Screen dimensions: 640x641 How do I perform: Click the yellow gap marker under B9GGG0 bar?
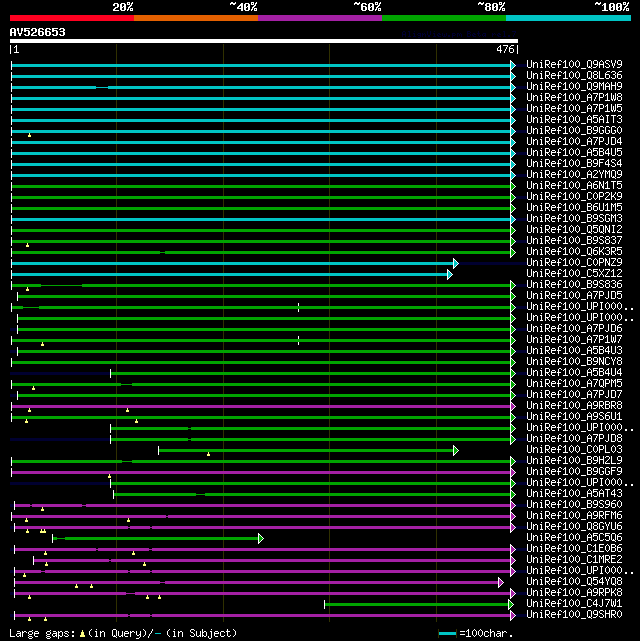click(29, 135)
